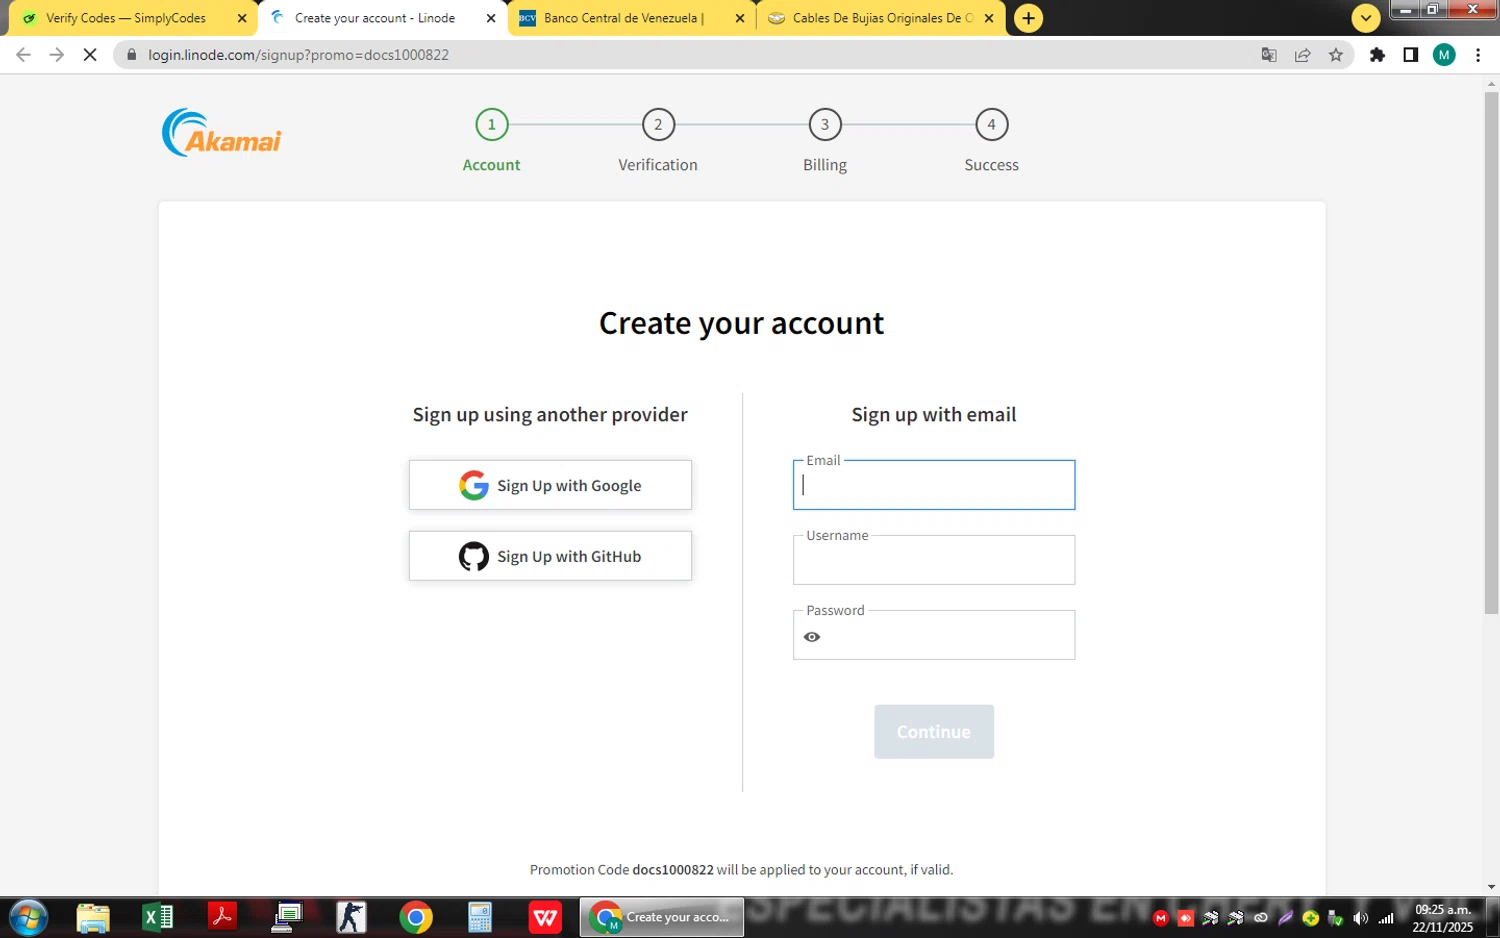Click the browser back arrow
Viewport: 1500px width, 938px height.
tap(23, 55)
